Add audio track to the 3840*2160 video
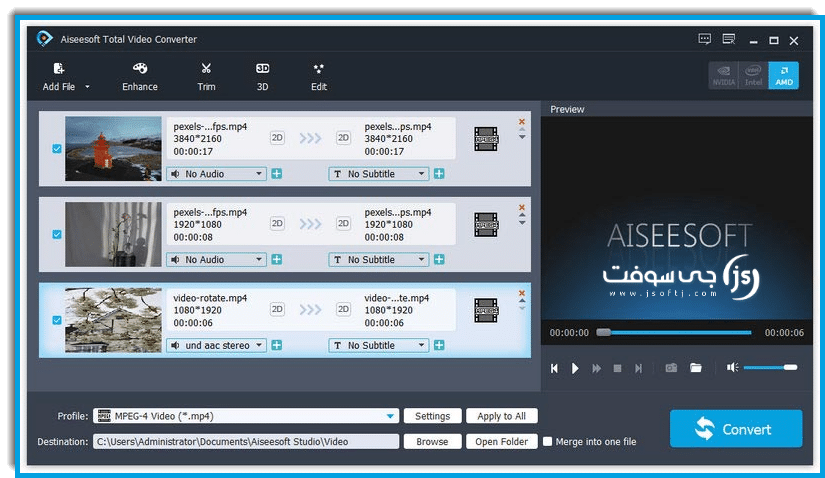 click(277, 174)
